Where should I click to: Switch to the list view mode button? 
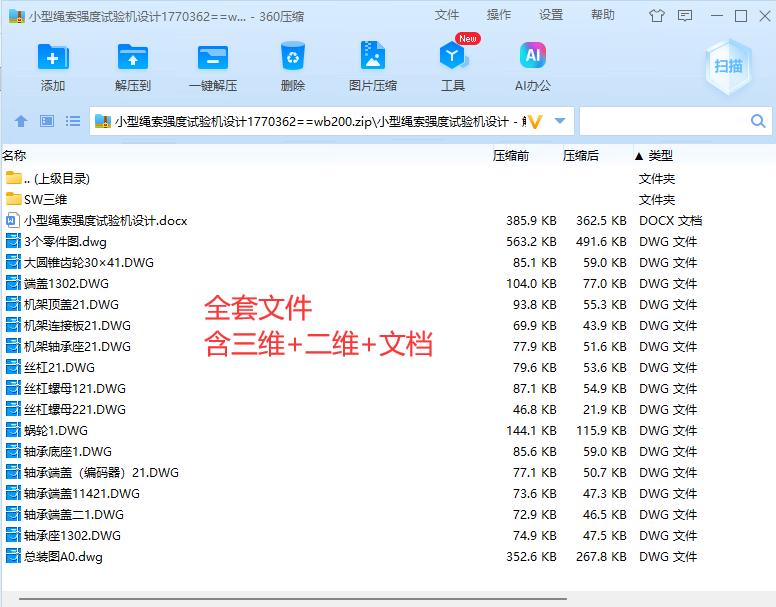[x=73, y=121]
